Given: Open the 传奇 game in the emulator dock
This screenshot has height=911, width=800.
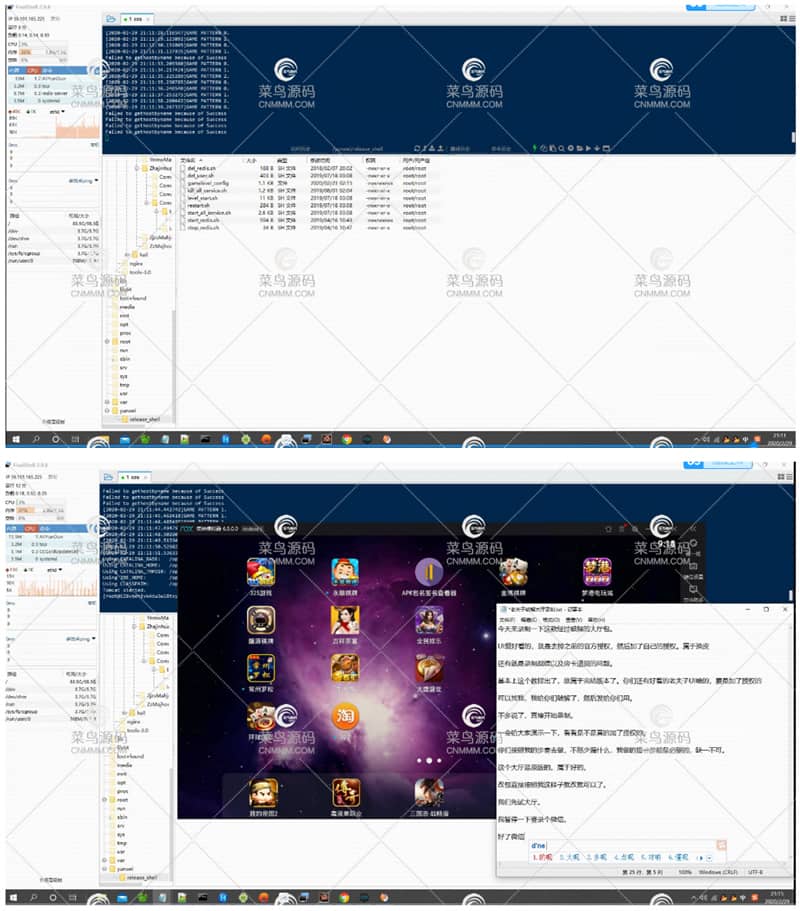Looking at the screenshot, I should coord(346,793).
